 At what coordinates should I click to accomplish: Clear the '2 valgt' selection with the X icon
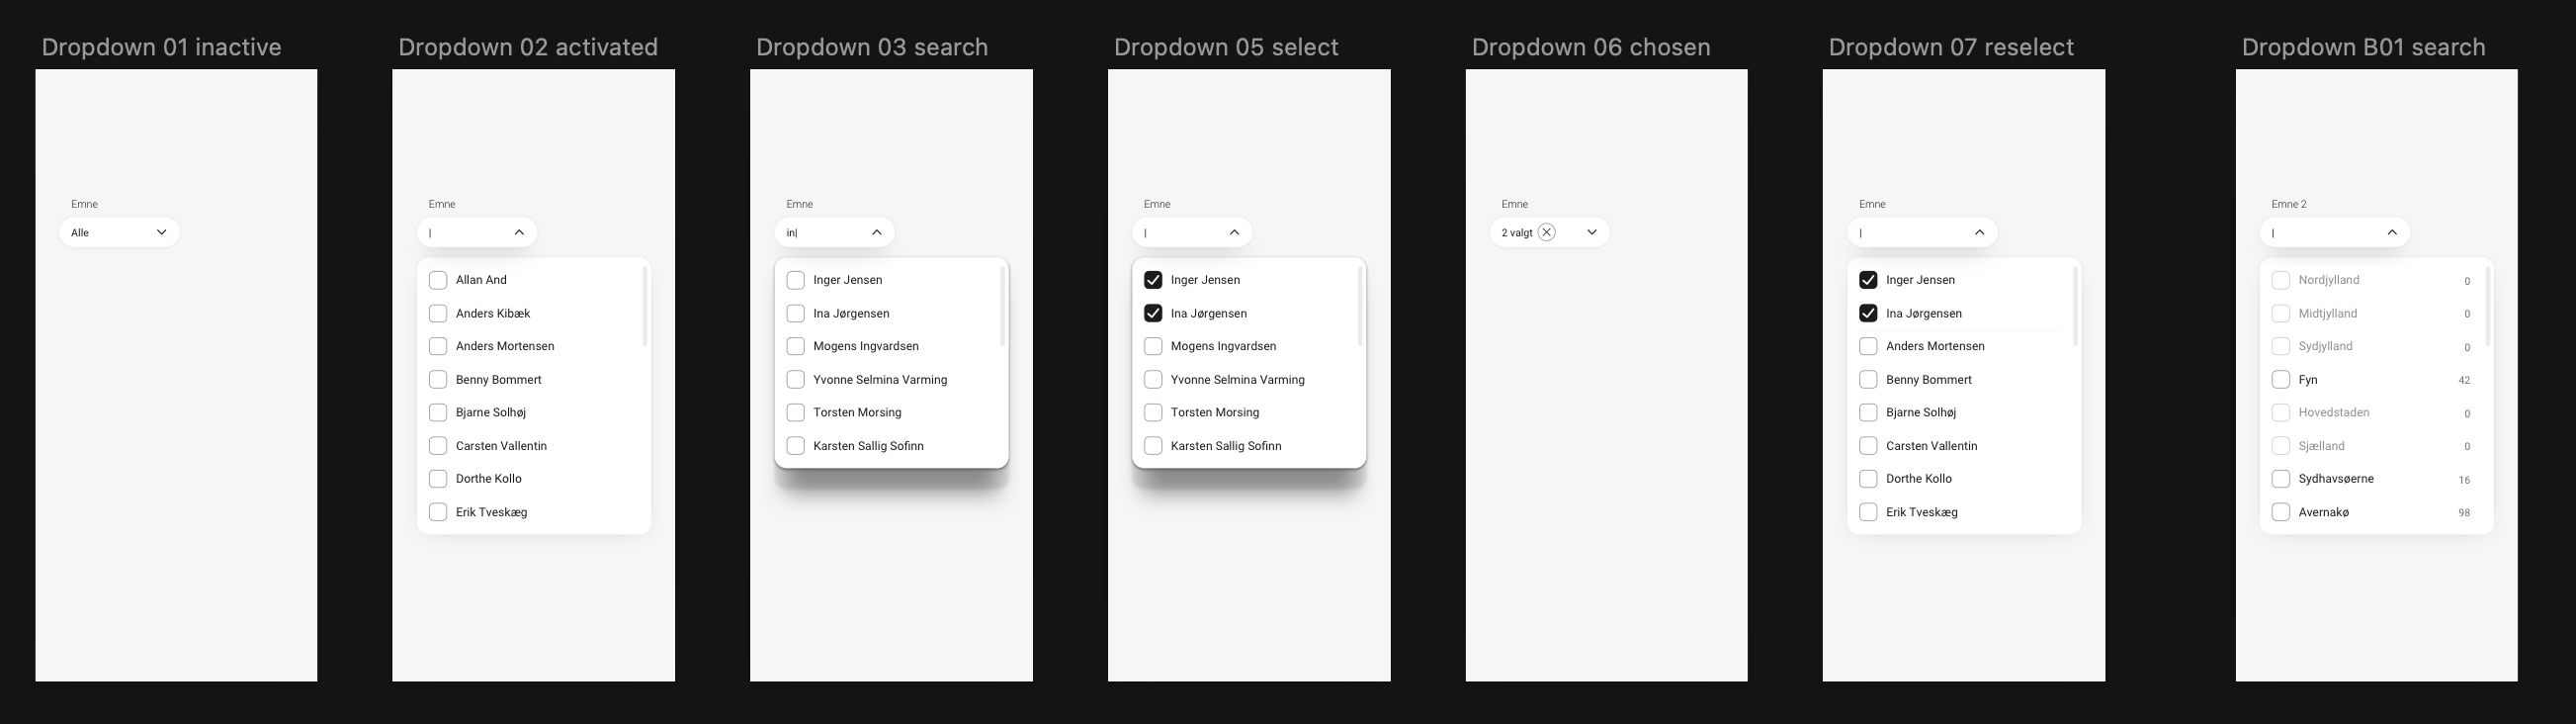(1547, 232)
